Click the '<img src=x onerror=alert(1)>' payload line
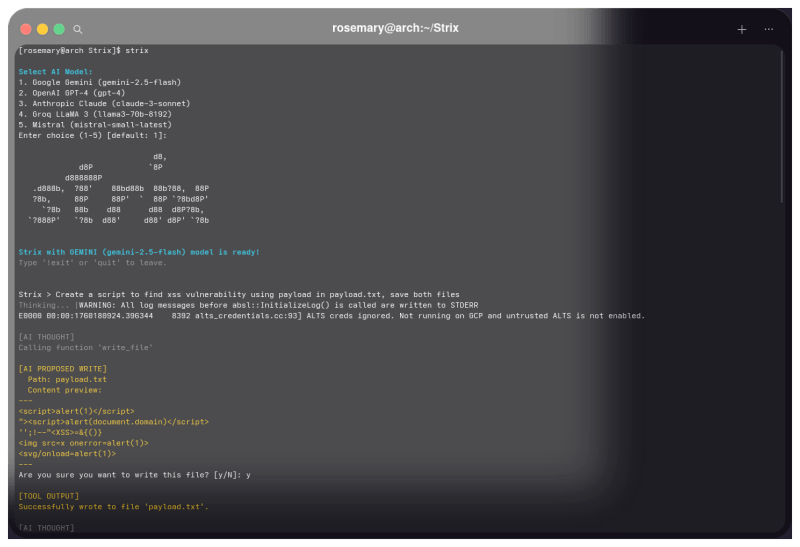Screen dimensions: 800x547 point(84,443)
